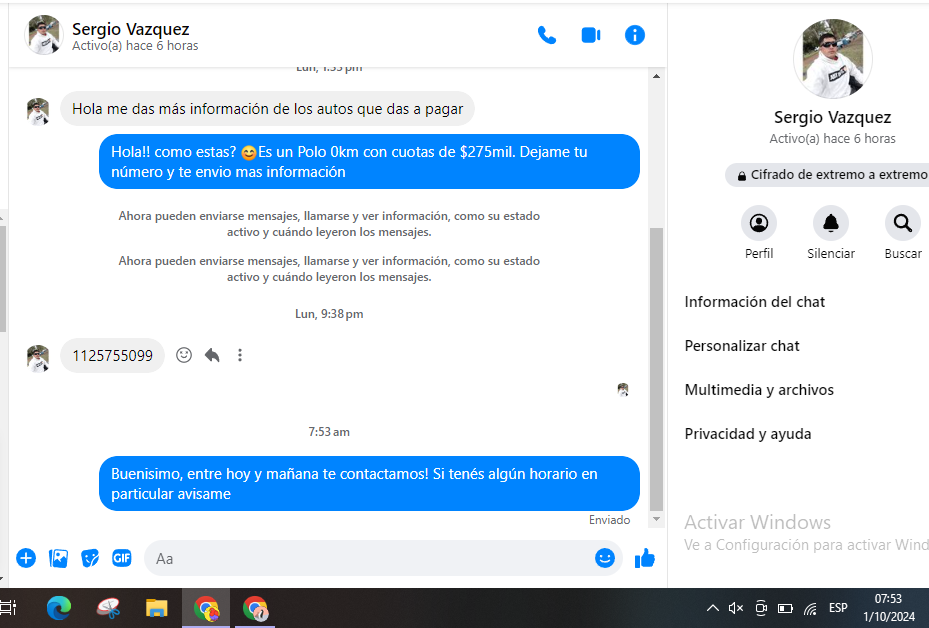Reply to the 1125755099 message

coord(212,355)
